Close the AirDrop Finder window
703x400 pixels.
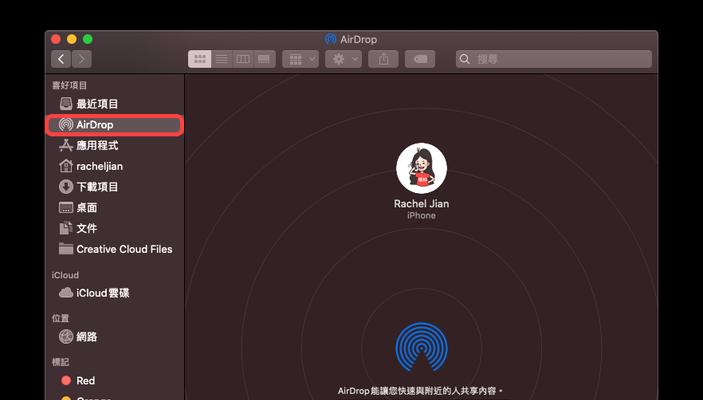tap(56, 39)
